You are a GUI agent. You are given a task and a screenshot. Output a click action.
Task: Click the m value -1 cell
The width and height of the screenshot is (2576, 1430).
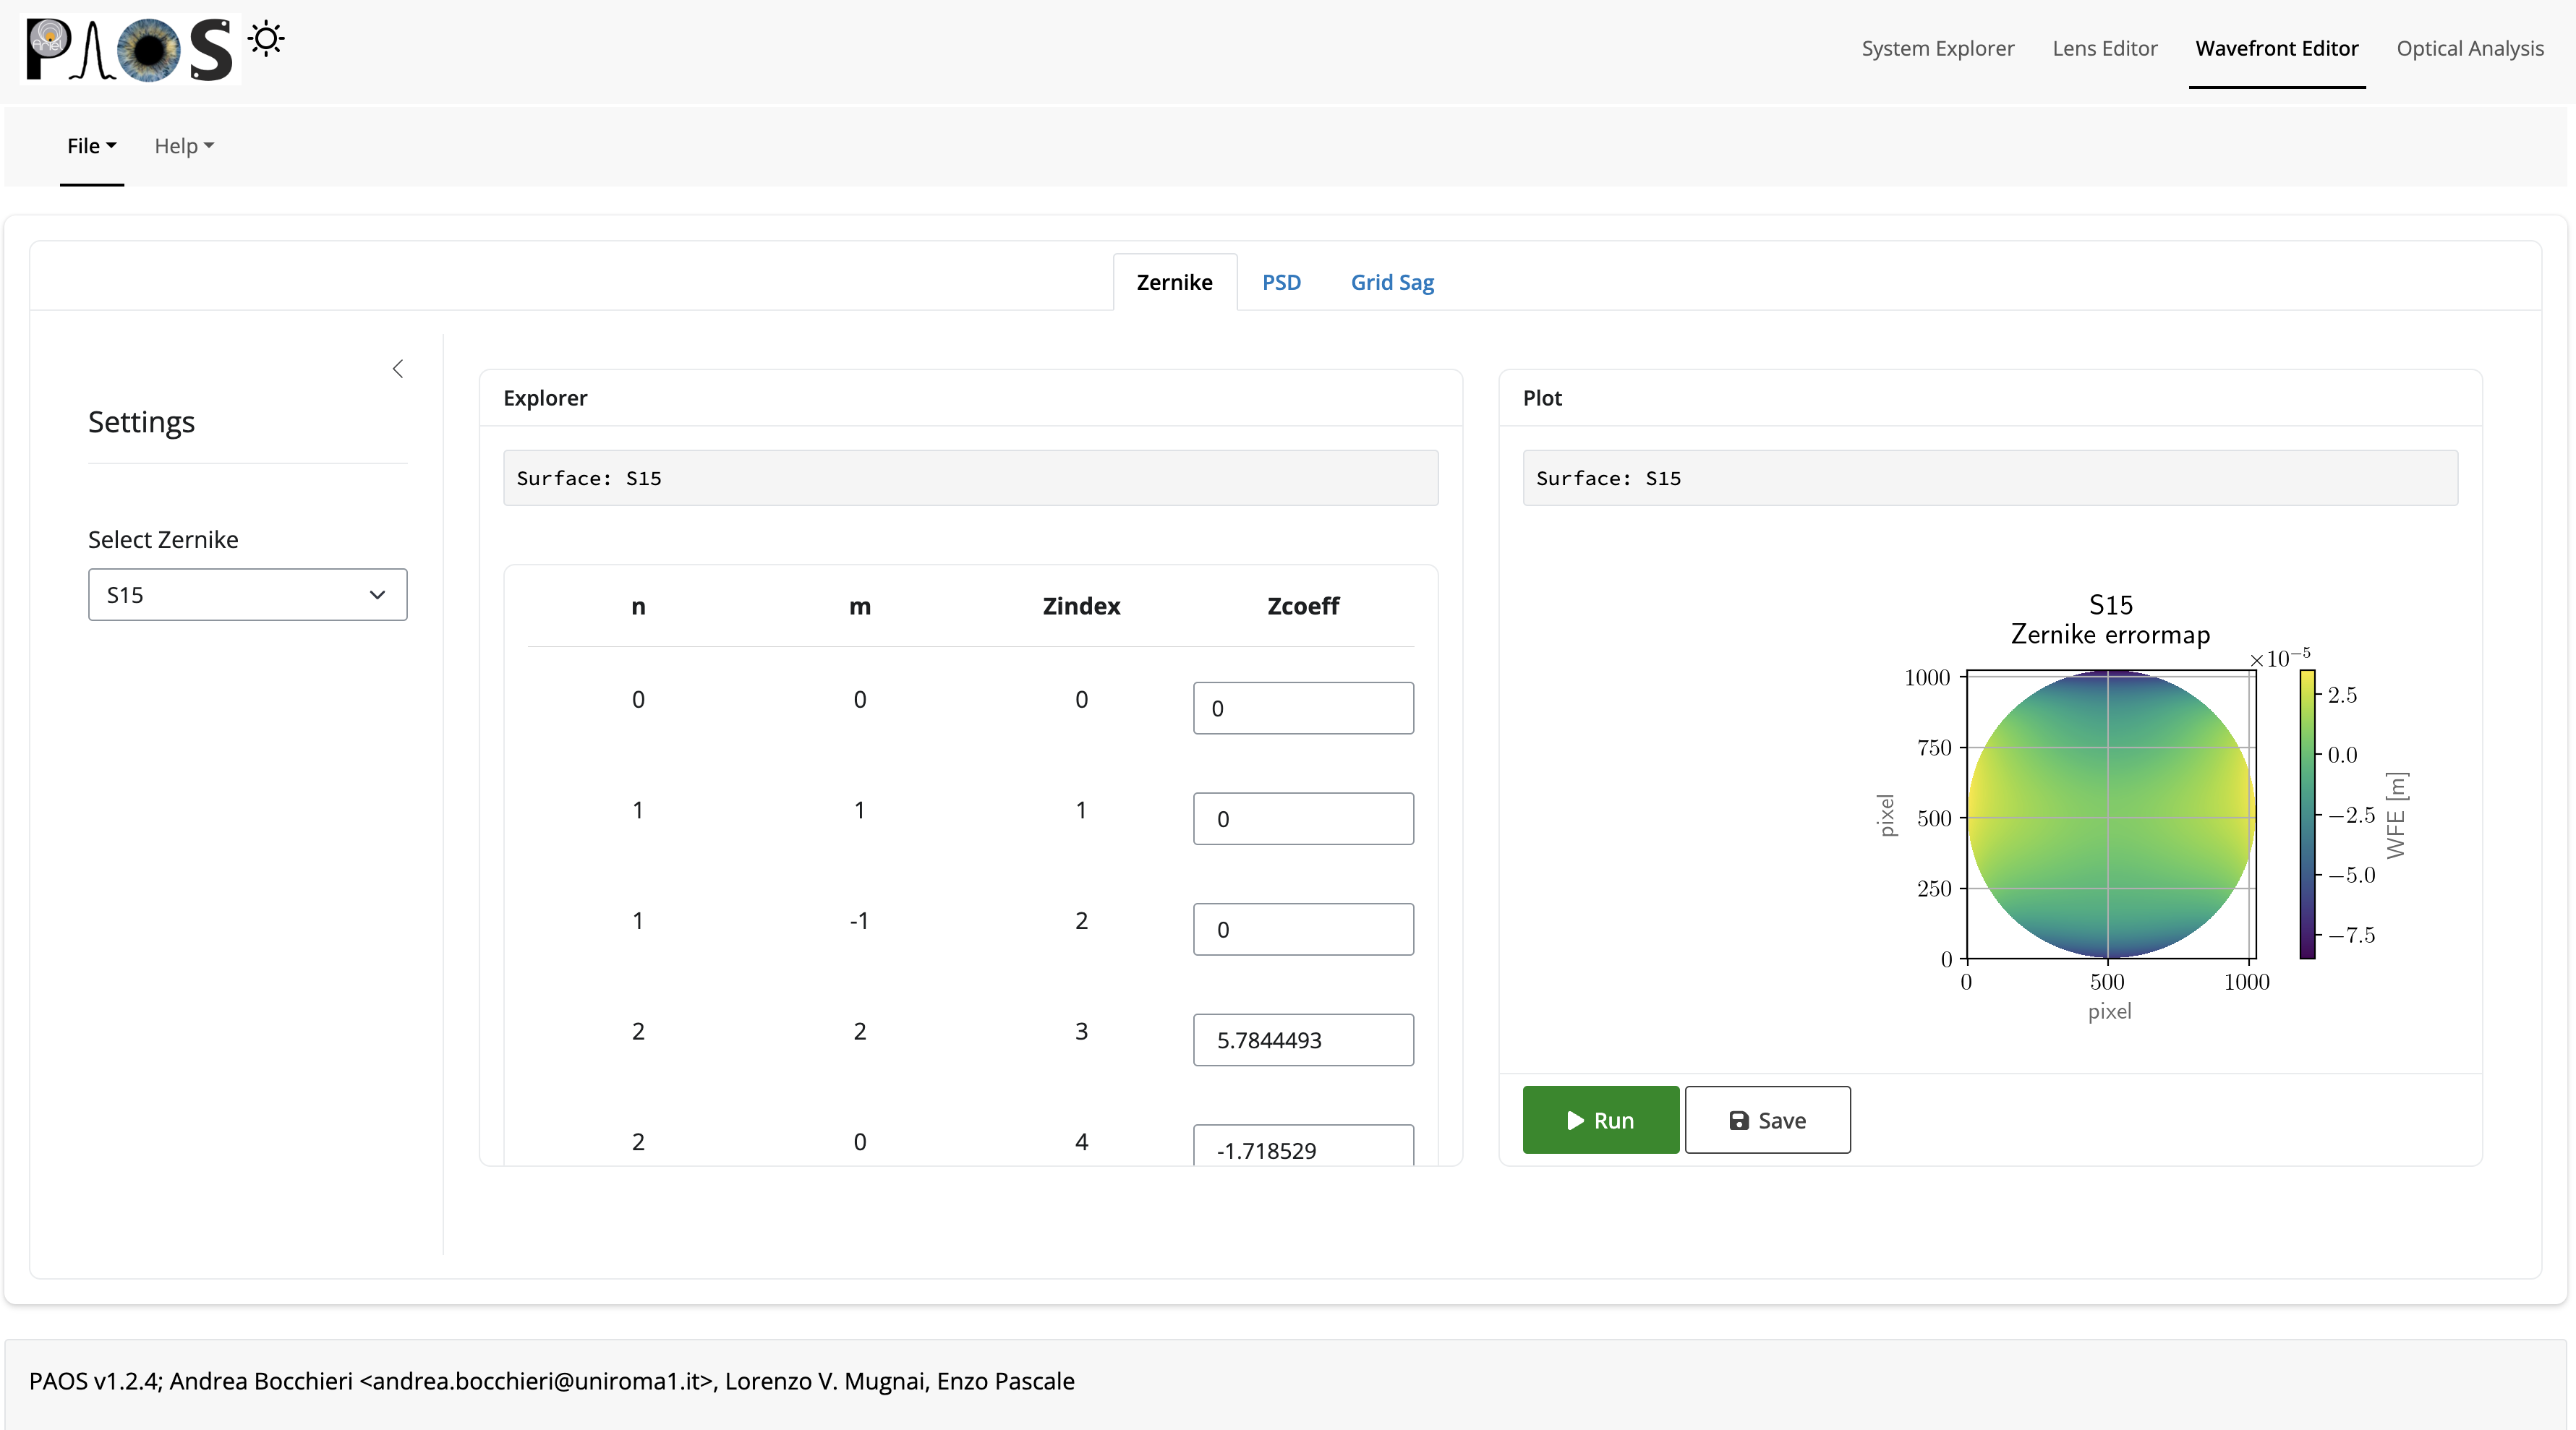pyautogui.click(x=859, y=920)
